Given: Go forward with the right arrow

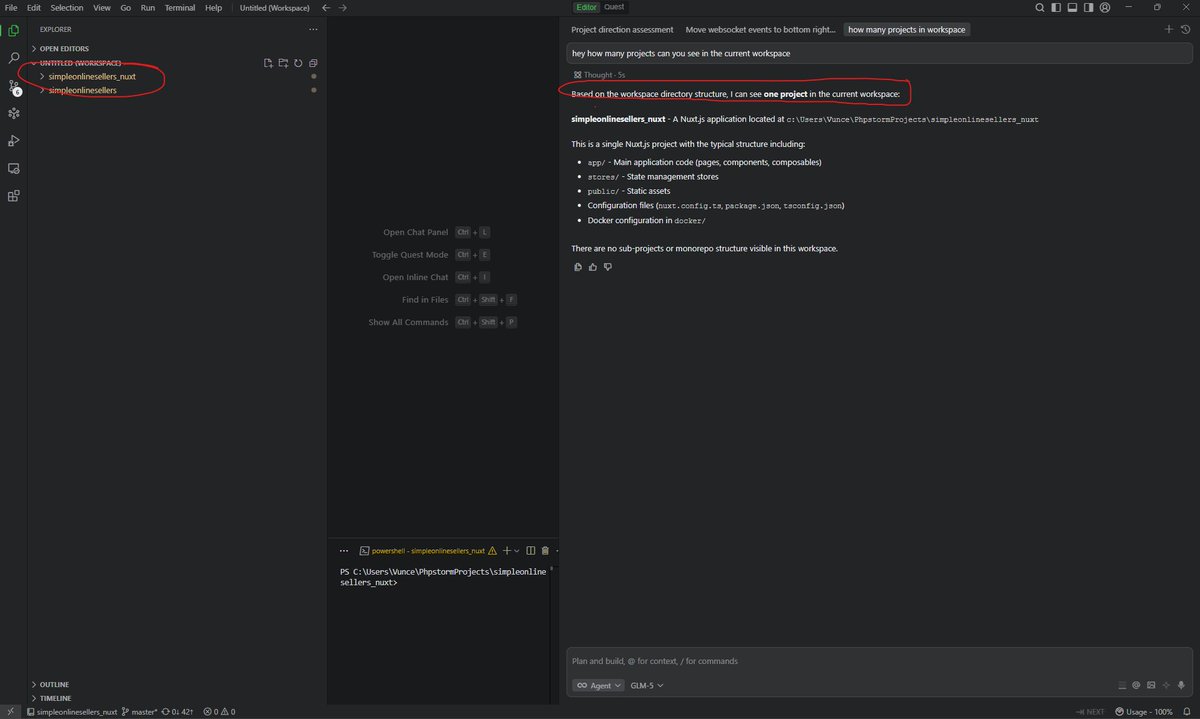Looking at the screenshot, I should [343, 7].
